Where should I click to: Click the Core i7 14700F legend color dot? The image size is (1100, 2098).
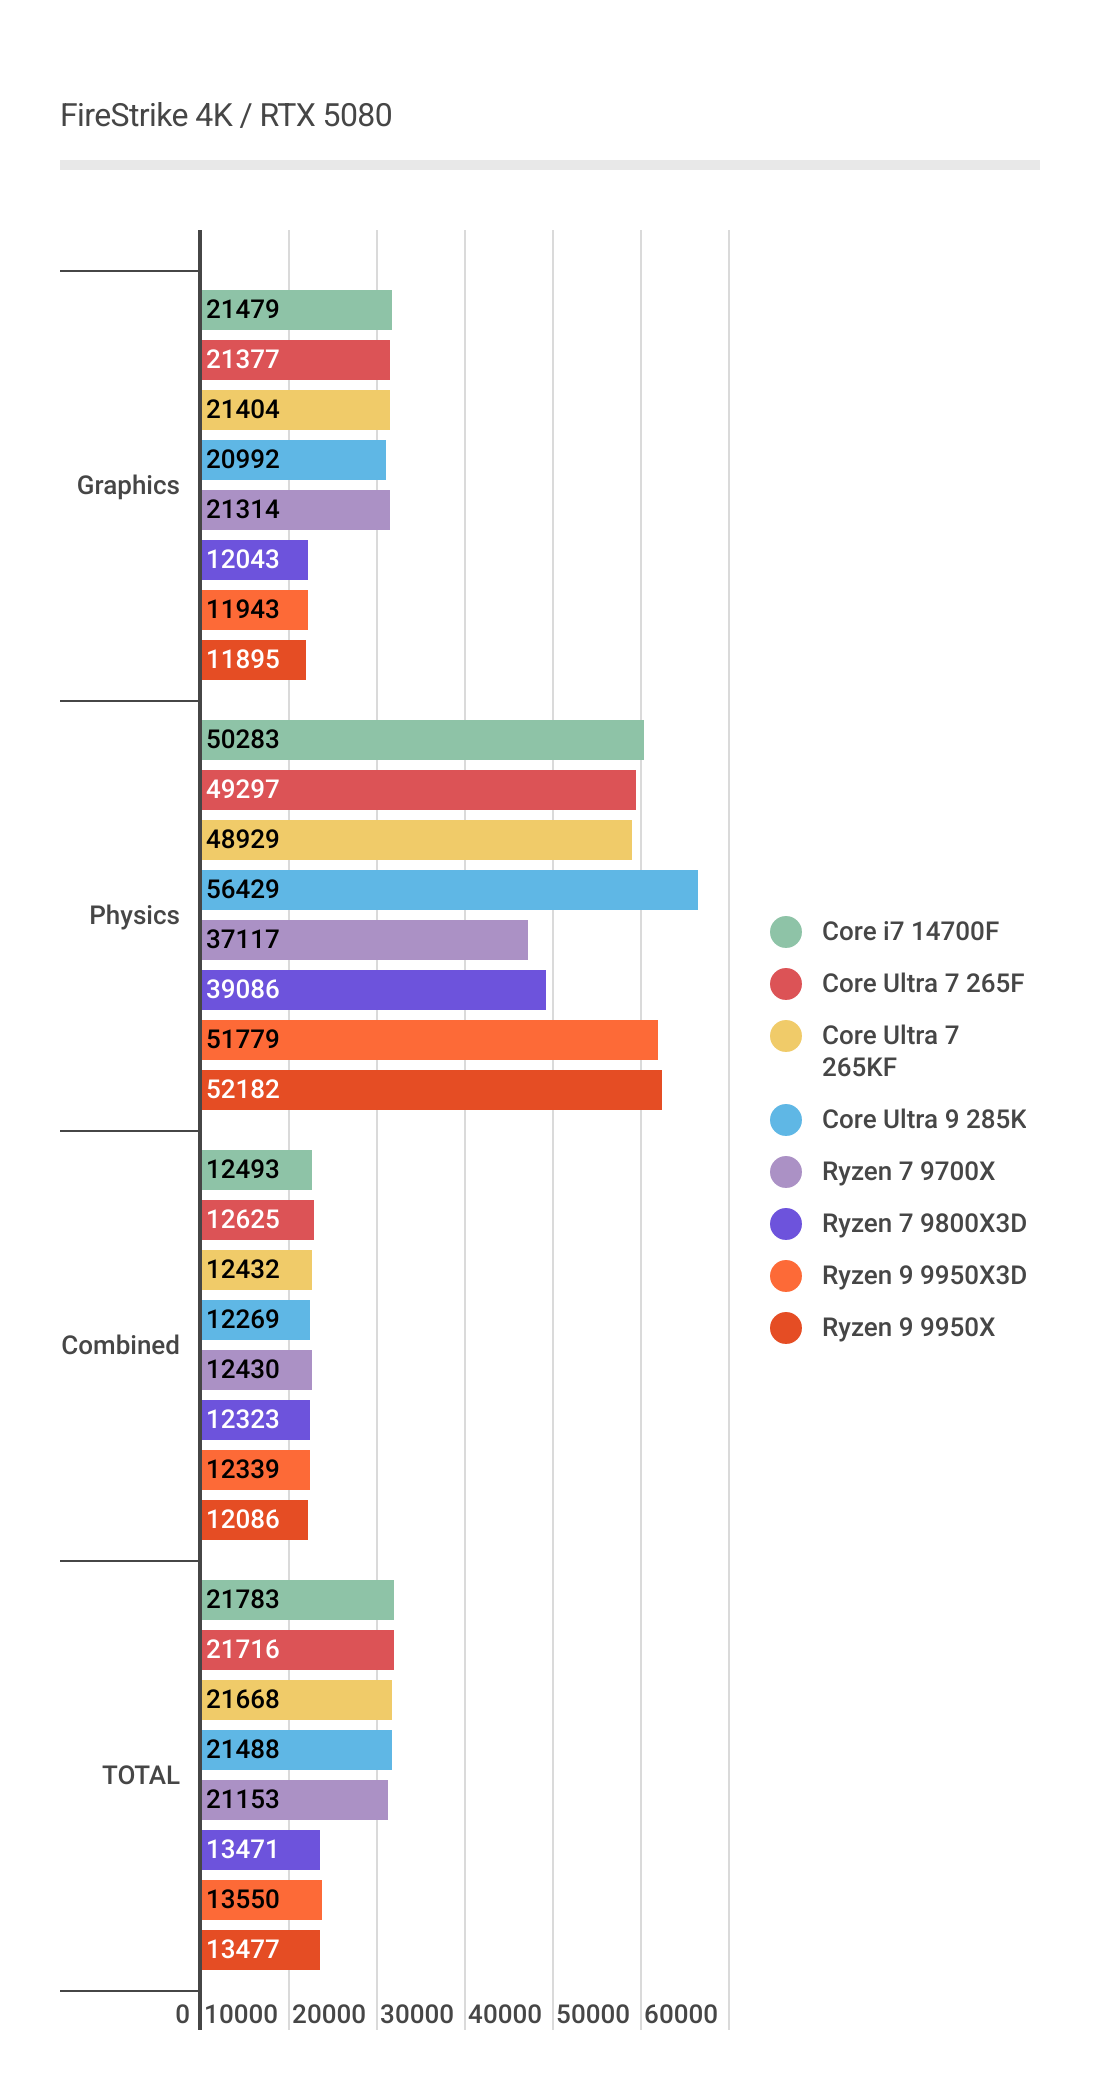click(786, 931)
